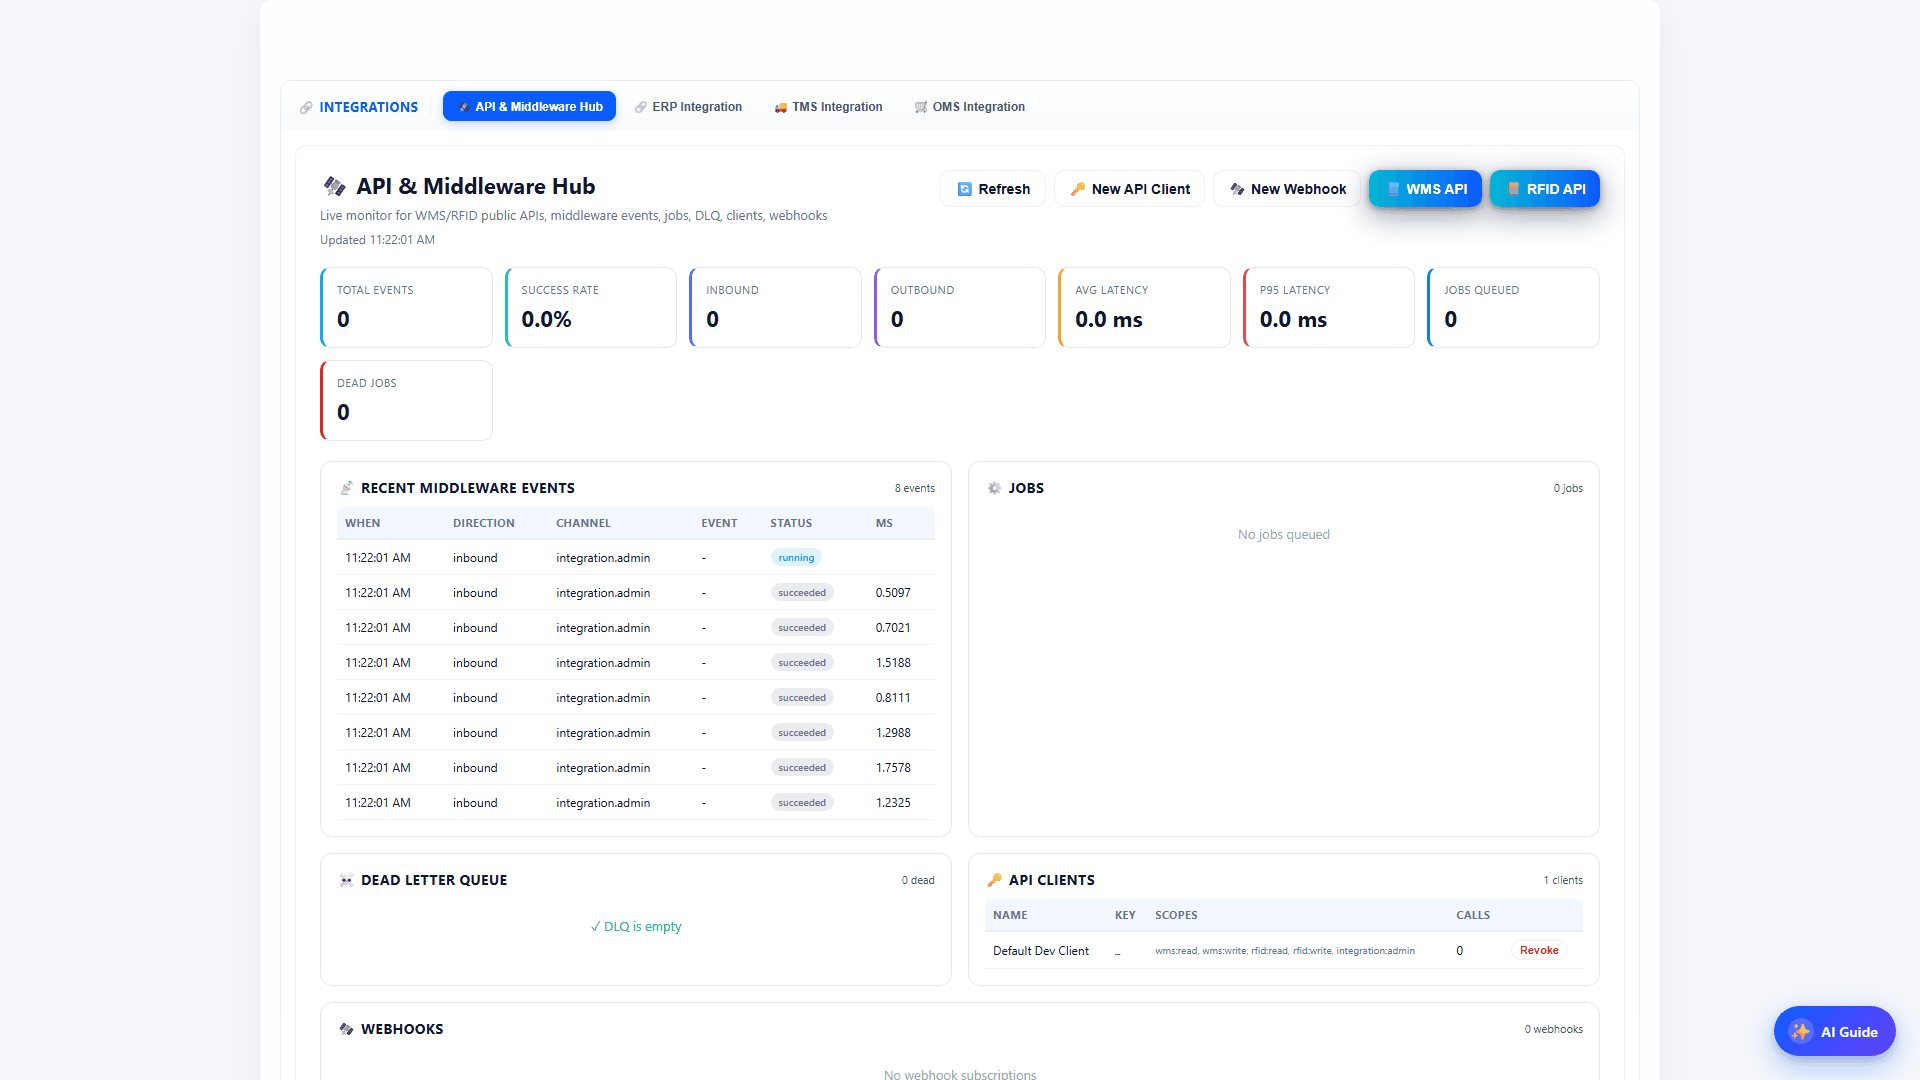The image size is (1920, 1080).
Task: Switch to ERP Integration tab
Action: point(688,107)
